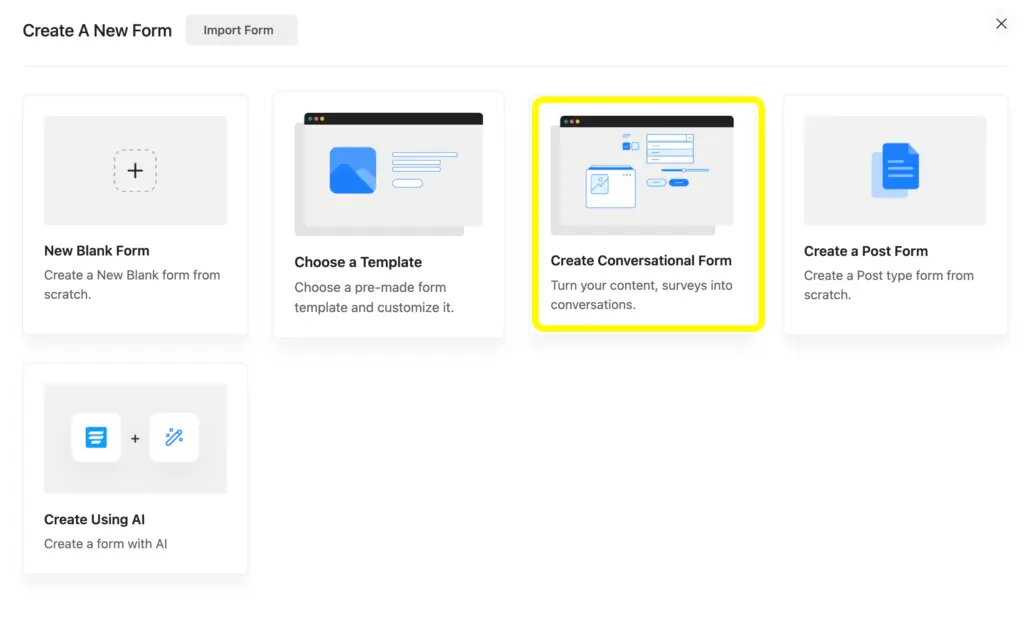
Task: Select the New Blank Form title
Action: click(97, 251)
